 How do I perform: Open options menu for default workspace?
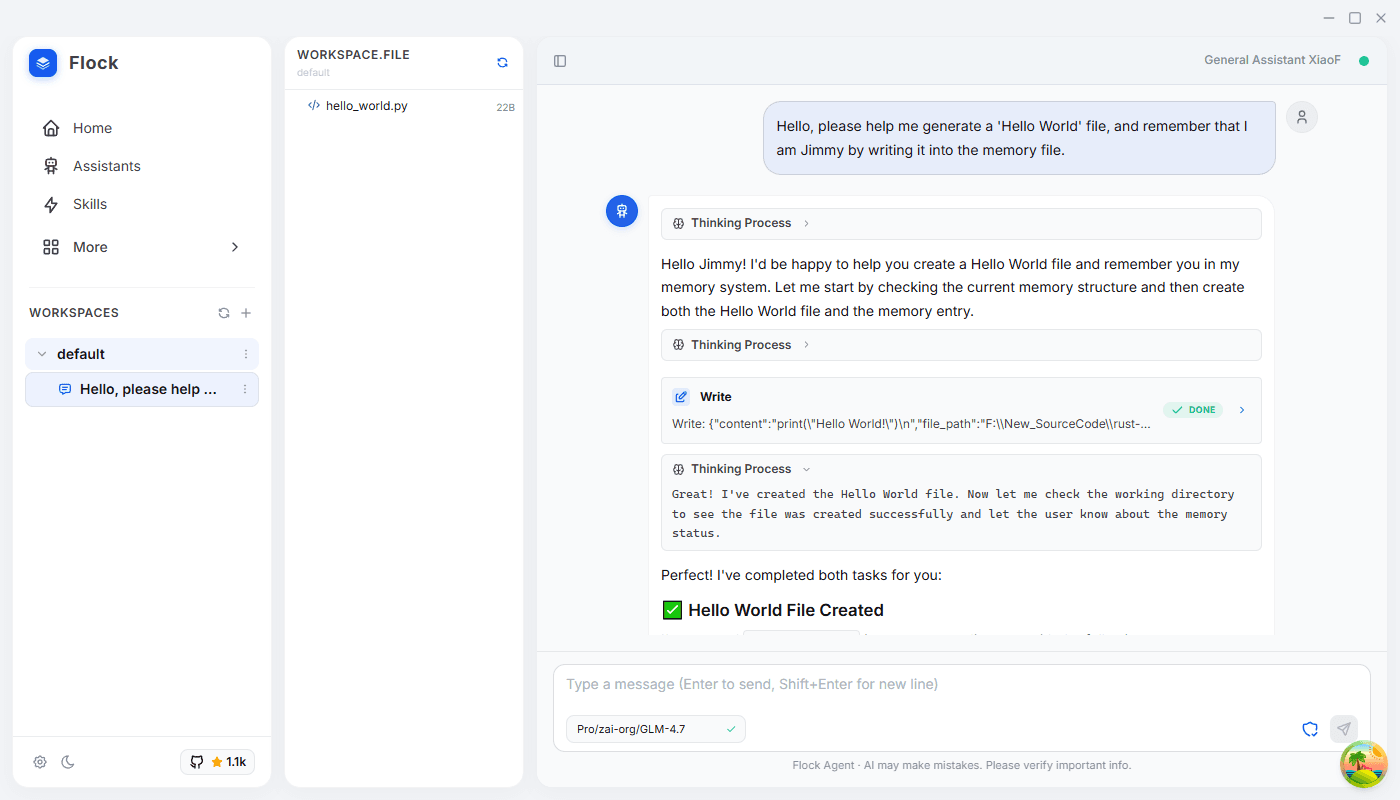click(246, 354)
